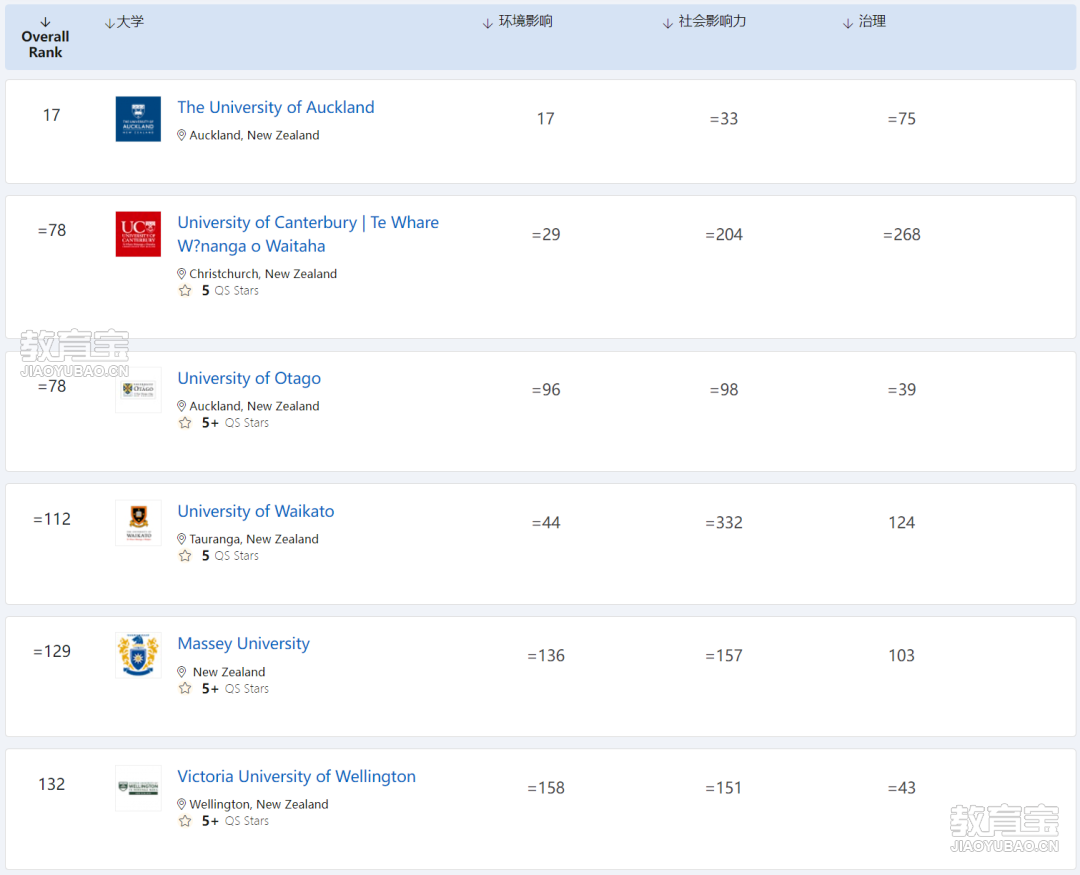Select Victoria Wellington social value =151

click(x=724, y=788)
